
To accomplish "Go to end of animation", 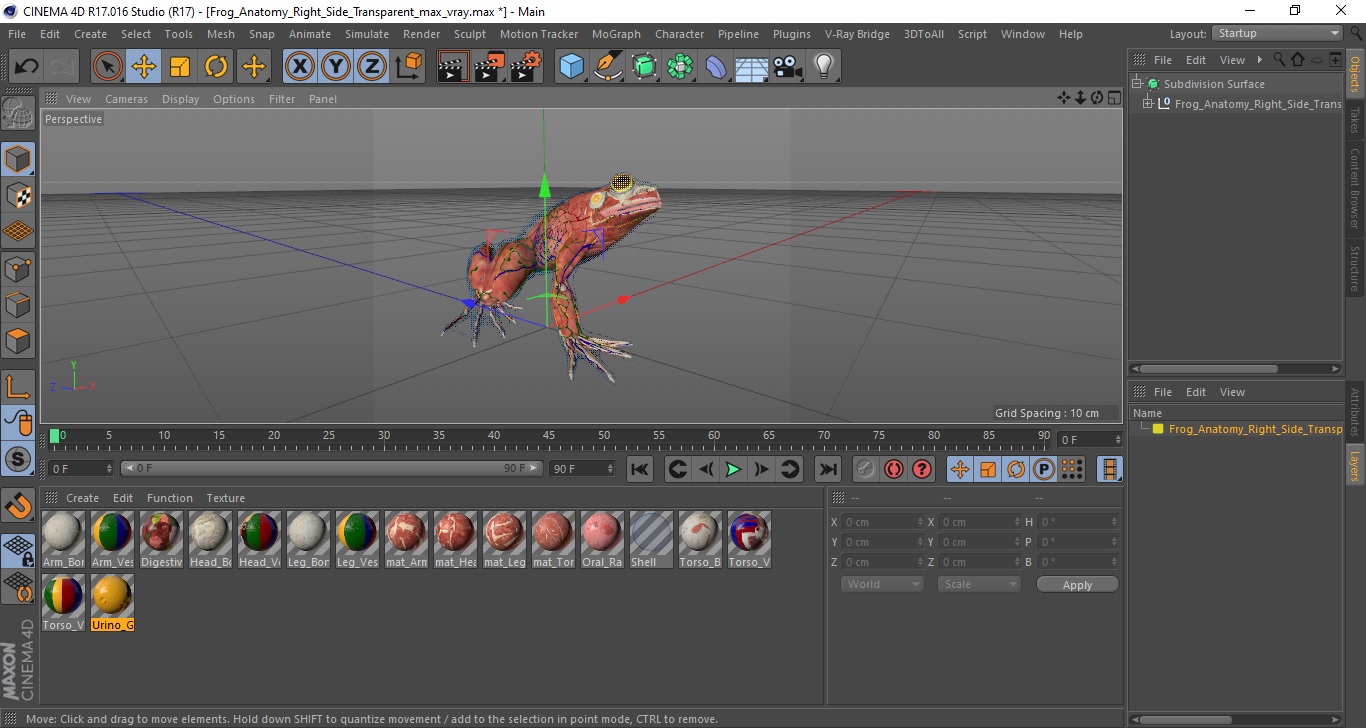I will point(828,469).
